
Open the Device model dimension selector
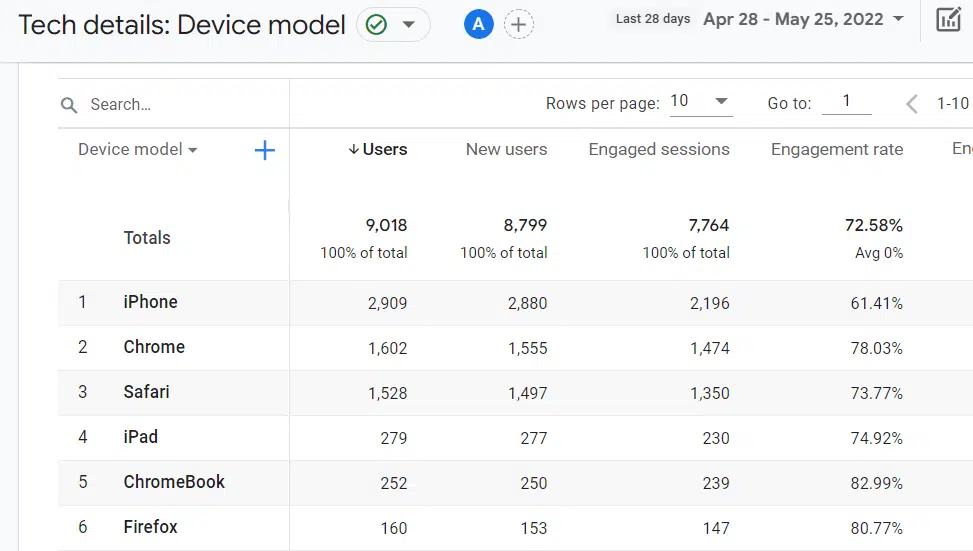138,150
